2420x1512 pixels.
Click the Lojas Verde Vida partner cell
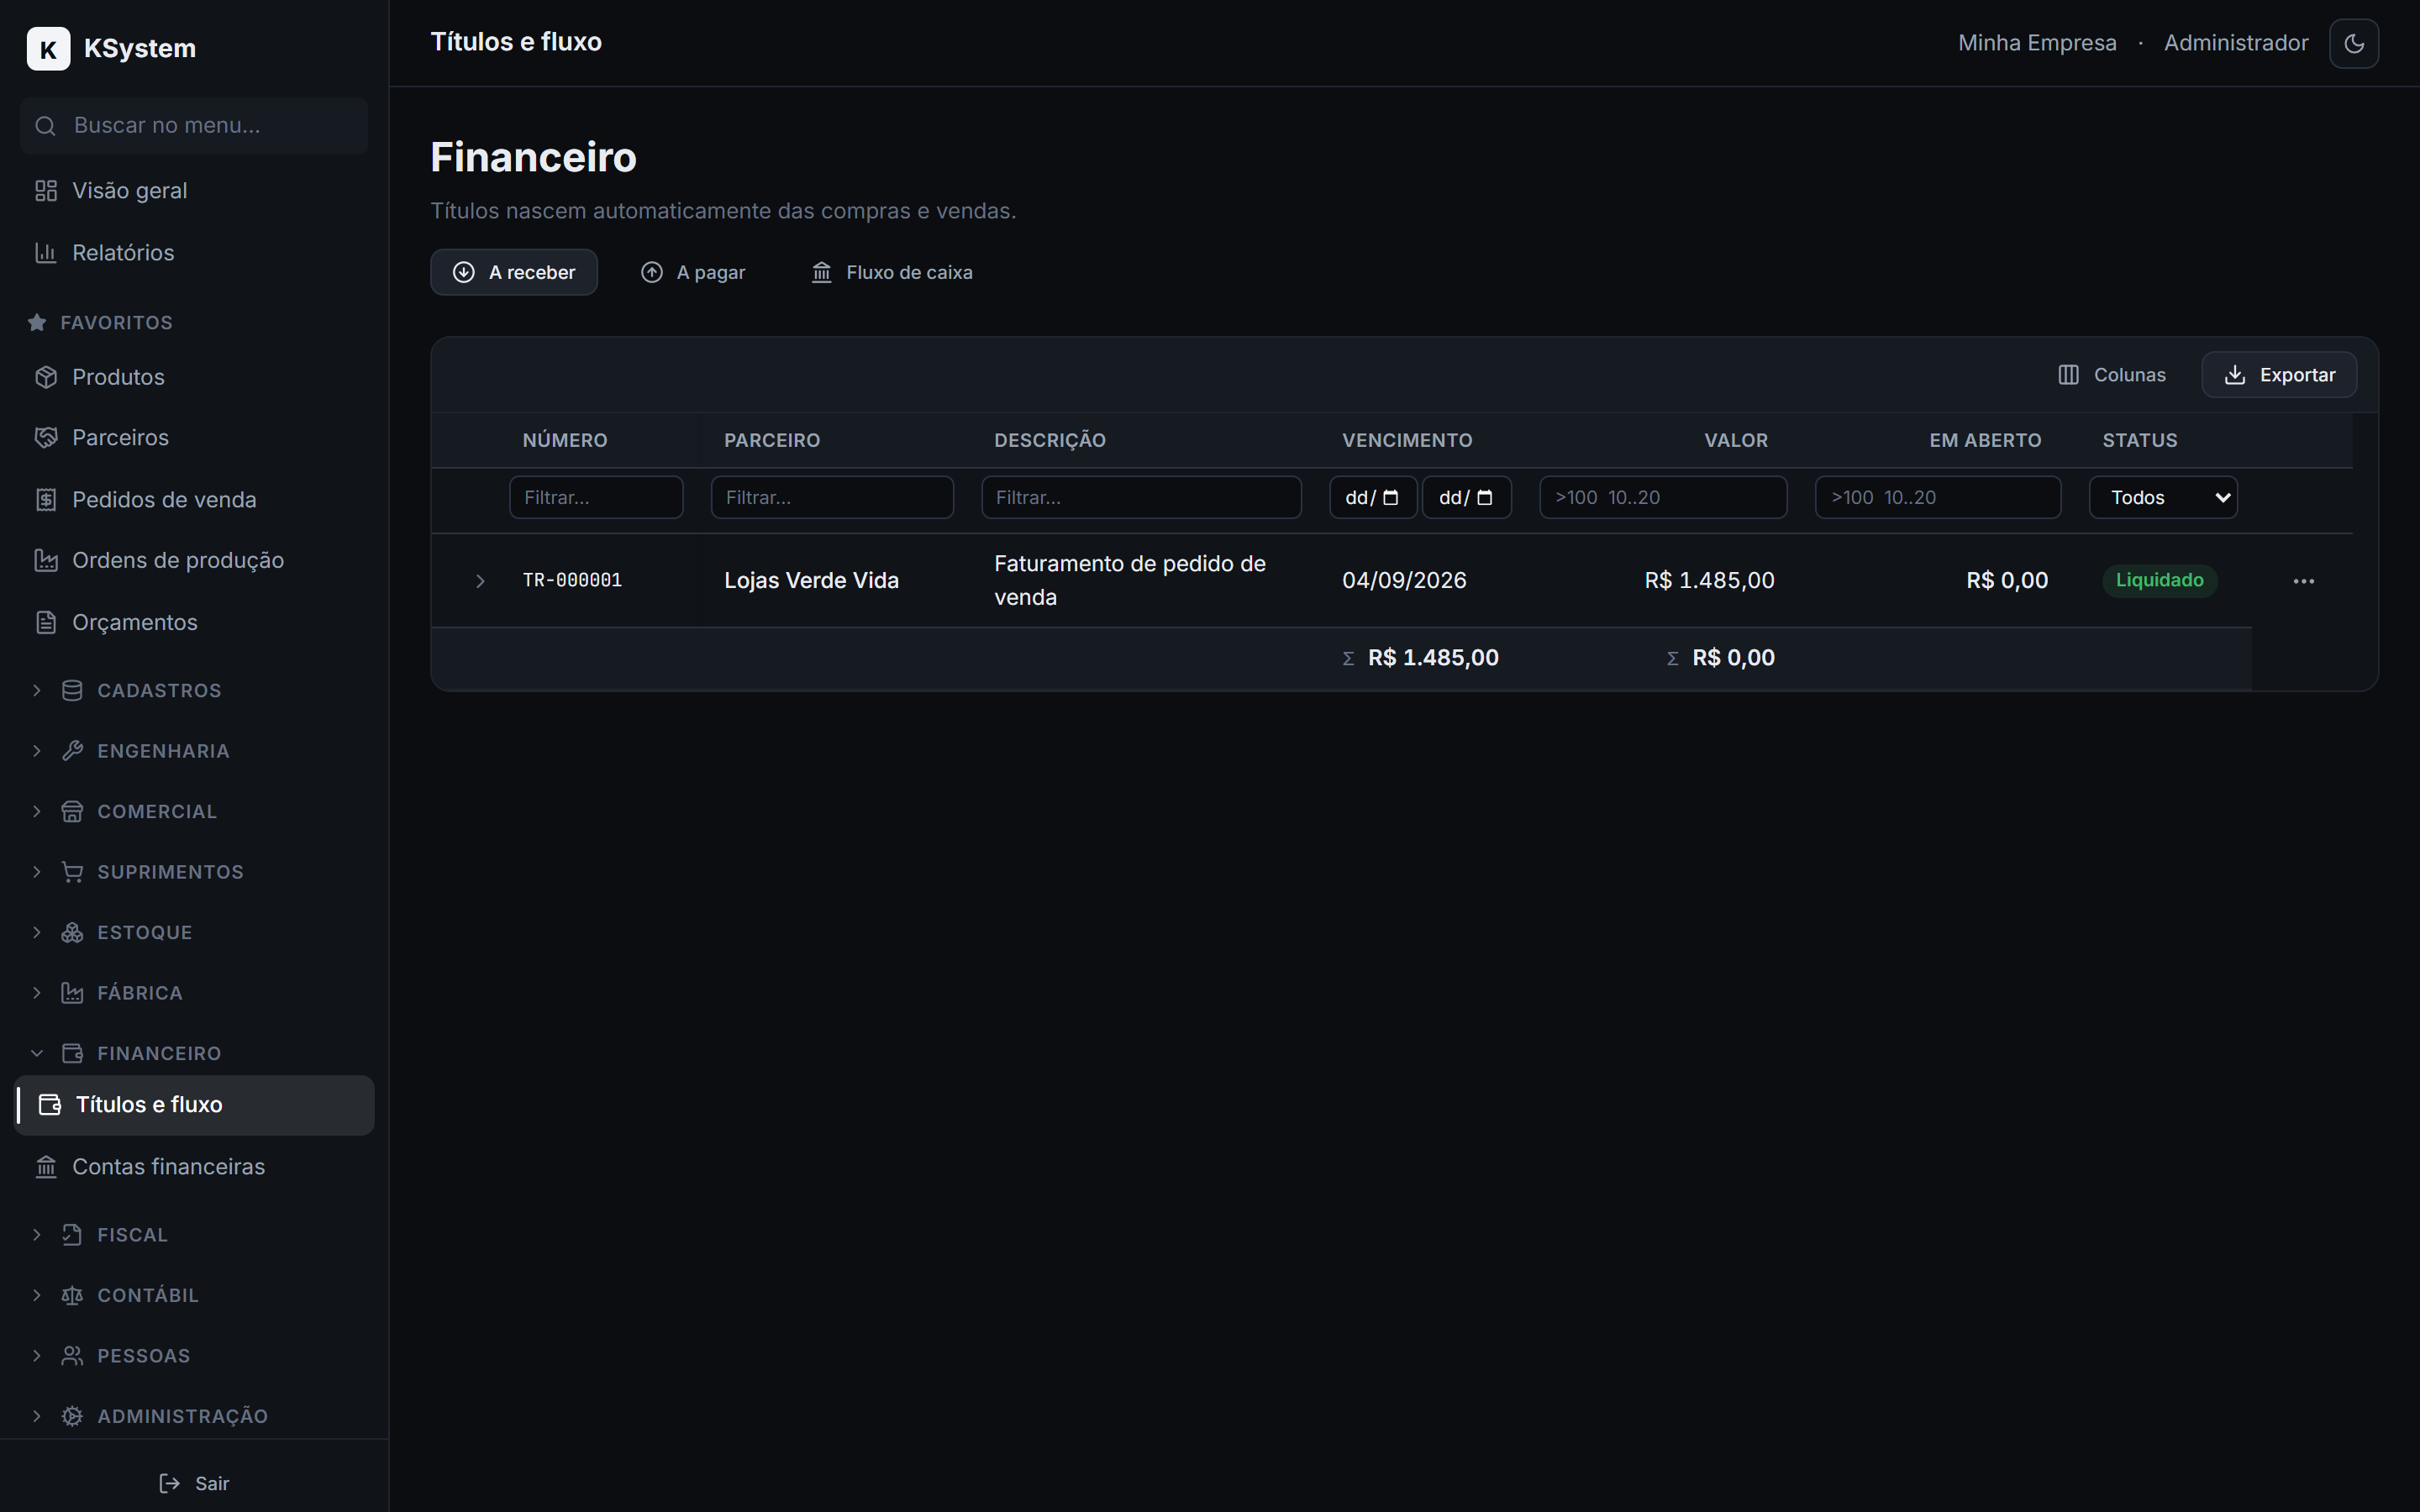click(x=811, y=581)
